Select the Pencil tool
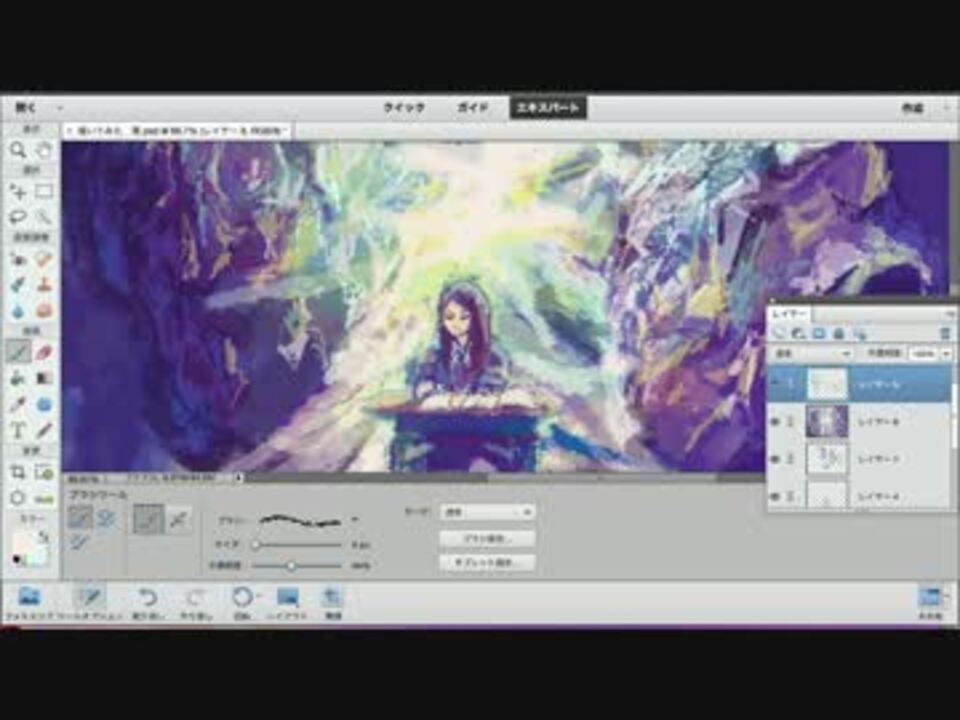 (43, 430)
